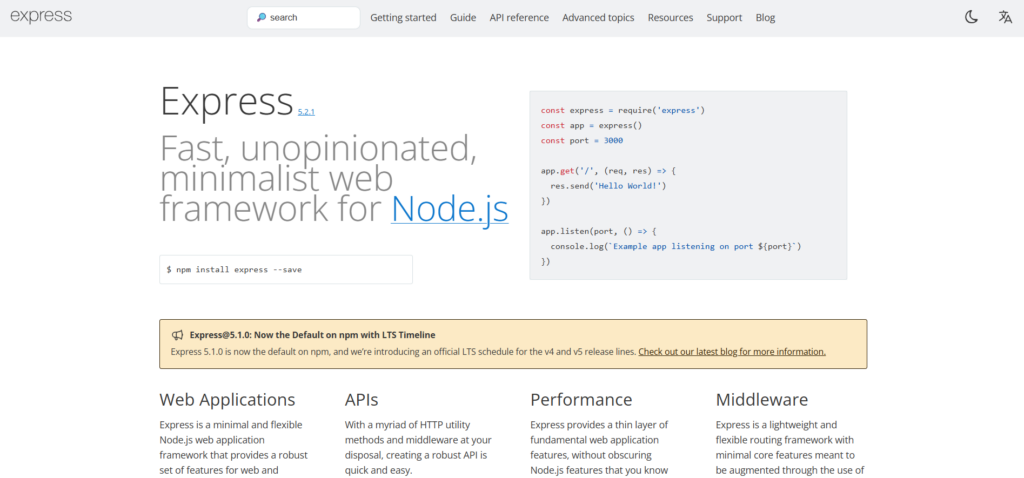Click the Hello World code example block
This screenshot has width=1024, height=478.
pos(688,185)
